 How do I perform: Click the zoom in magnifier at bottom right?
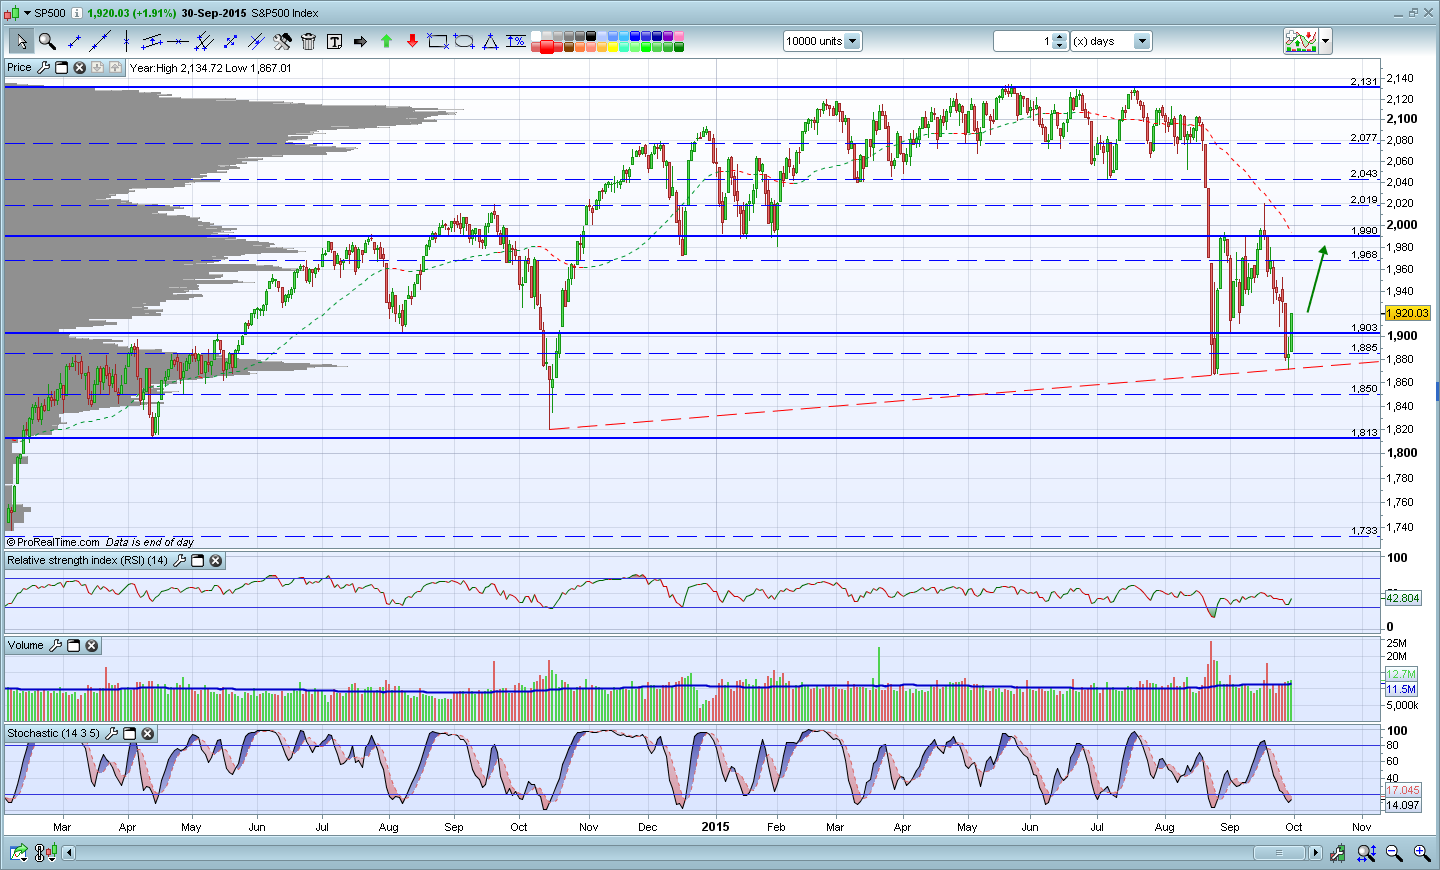(1421, 853)
